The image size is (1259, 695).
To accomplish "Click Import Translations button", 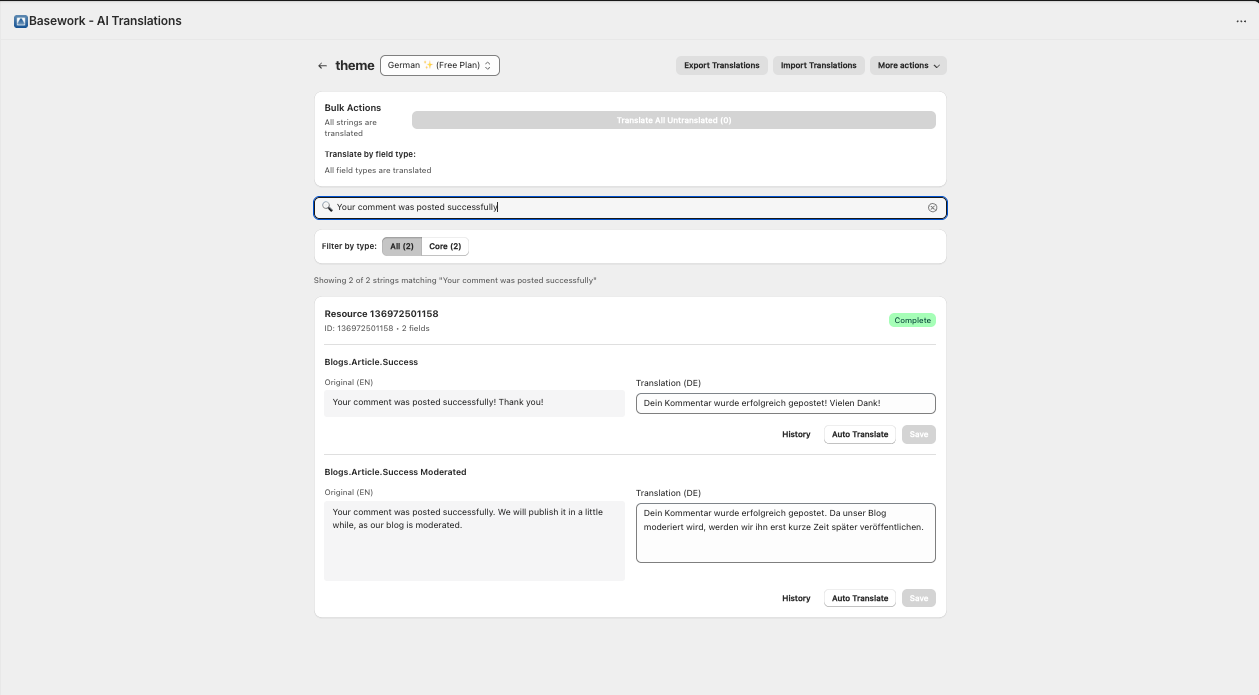I will (x=818, y=66).
